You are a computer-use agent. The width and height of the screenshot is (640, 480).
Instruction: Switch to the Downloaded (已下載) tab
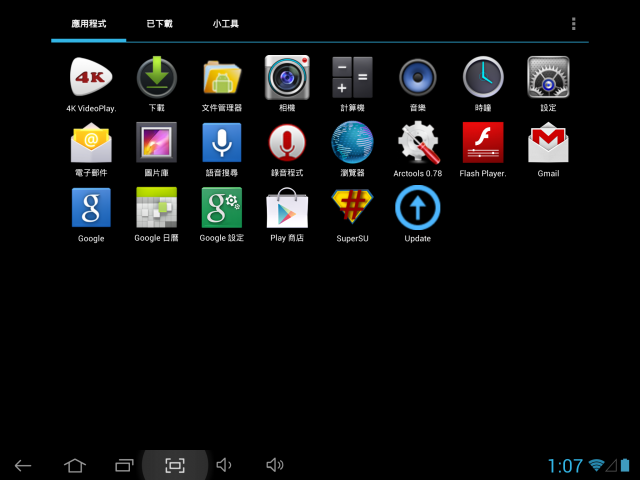159,24
